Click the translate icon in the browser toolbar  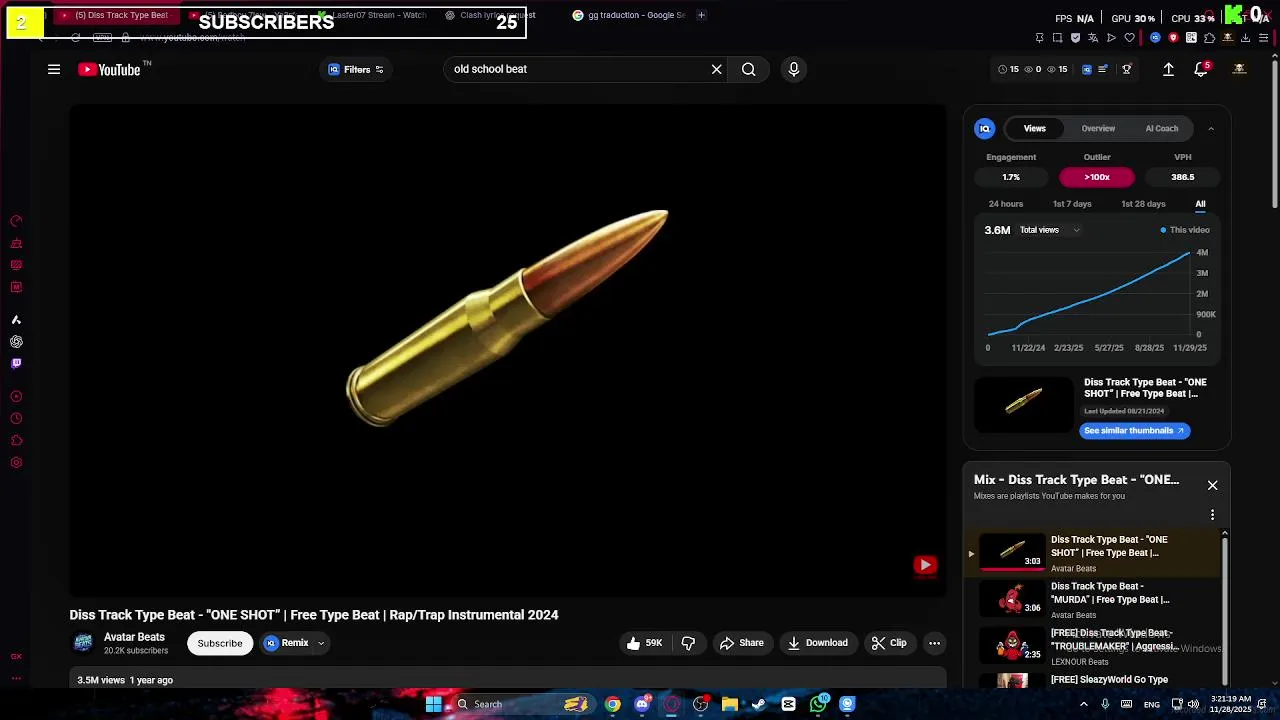1093,38
